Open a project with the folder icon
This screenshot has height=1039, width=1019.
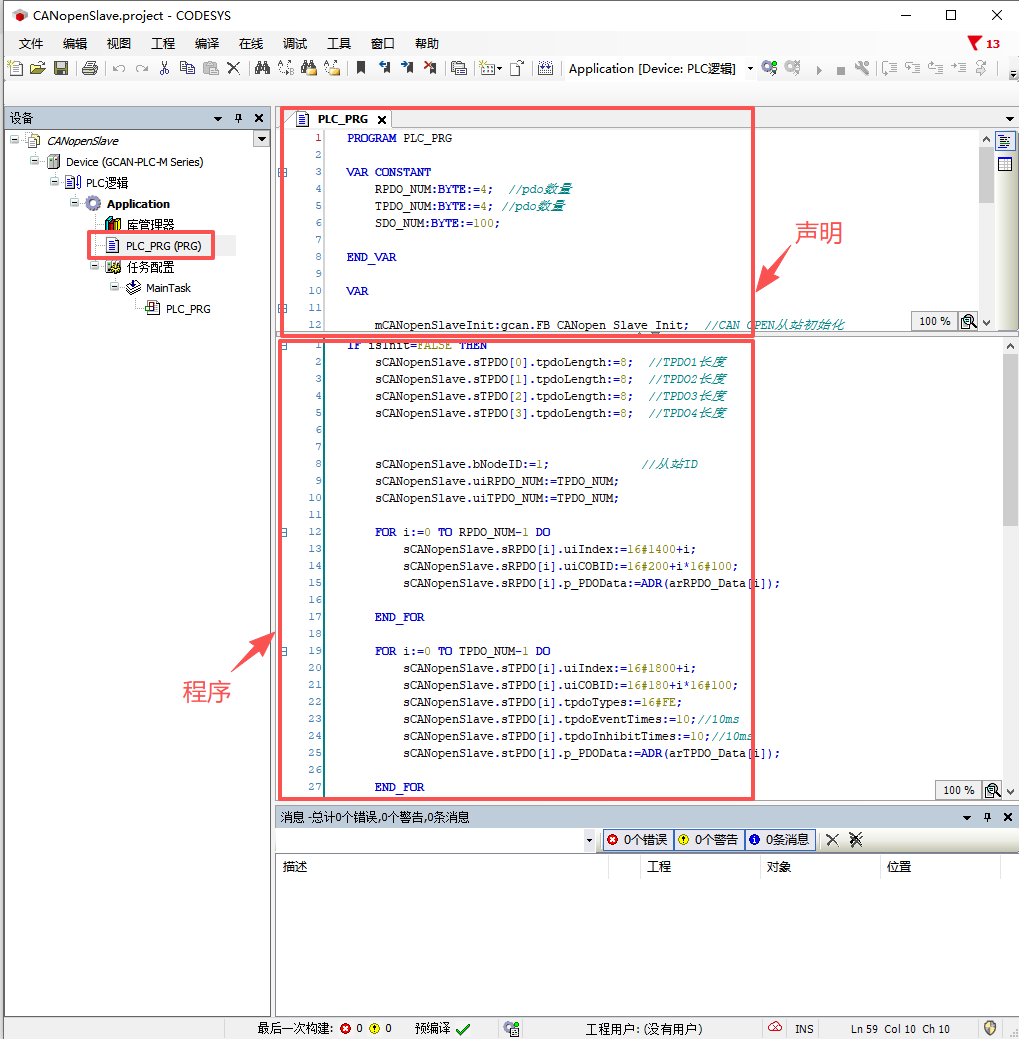(x=38, y=68)
